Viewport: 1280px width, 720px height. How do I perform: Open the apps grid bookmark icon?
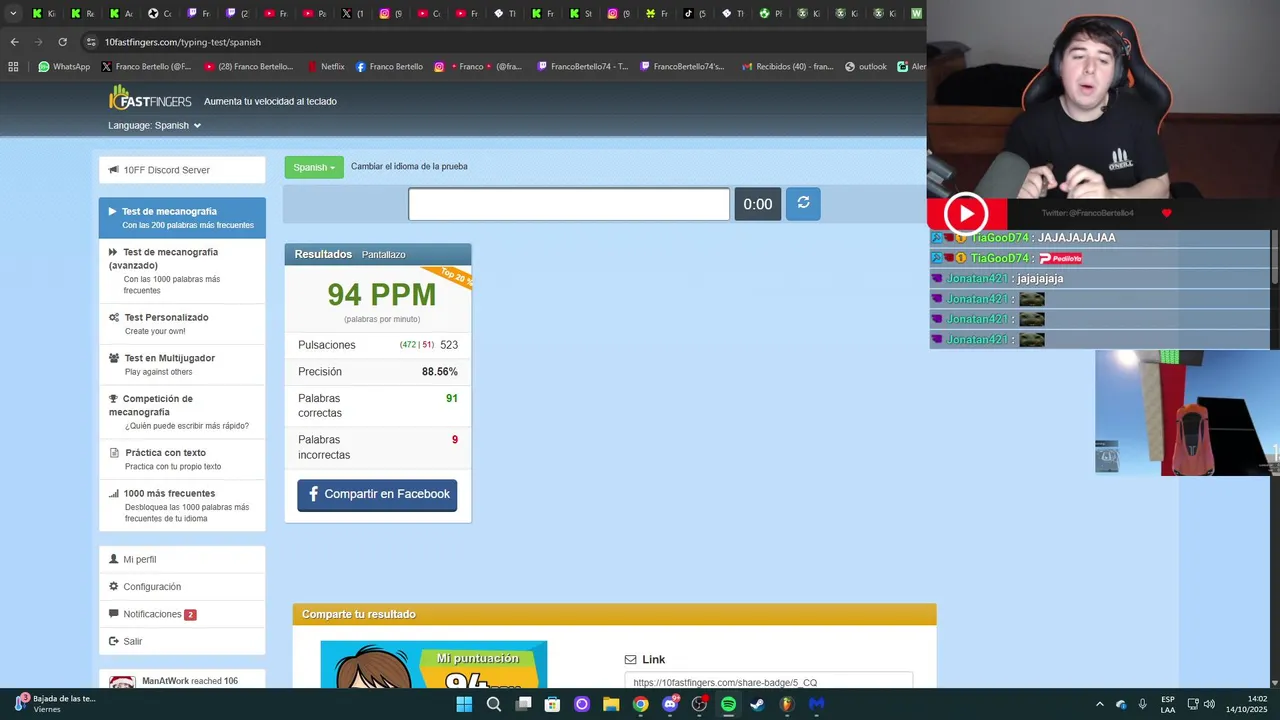pyautogui.click(x=13, y=67)
